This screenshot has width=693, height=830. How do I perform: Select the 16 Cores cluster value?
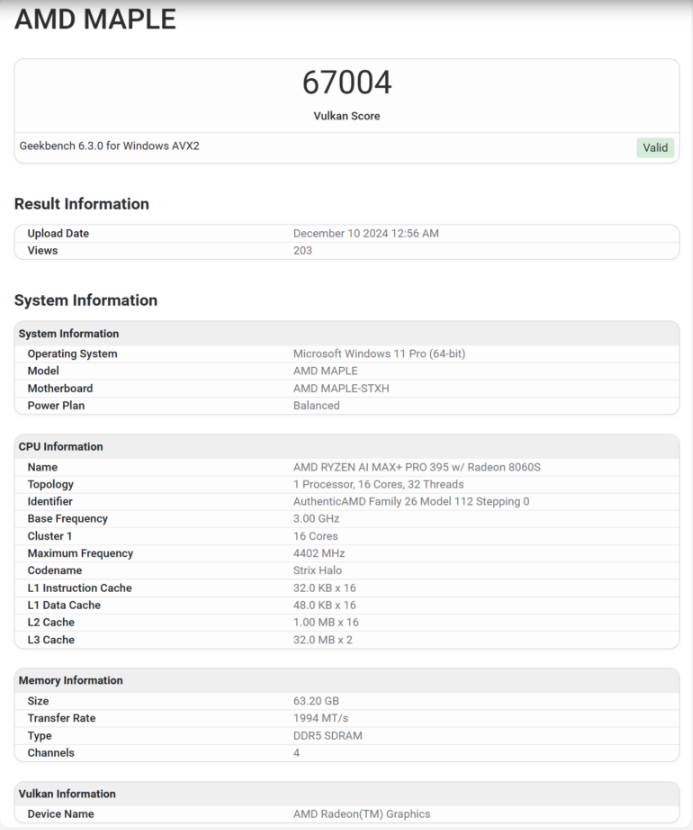pos(316,536)
